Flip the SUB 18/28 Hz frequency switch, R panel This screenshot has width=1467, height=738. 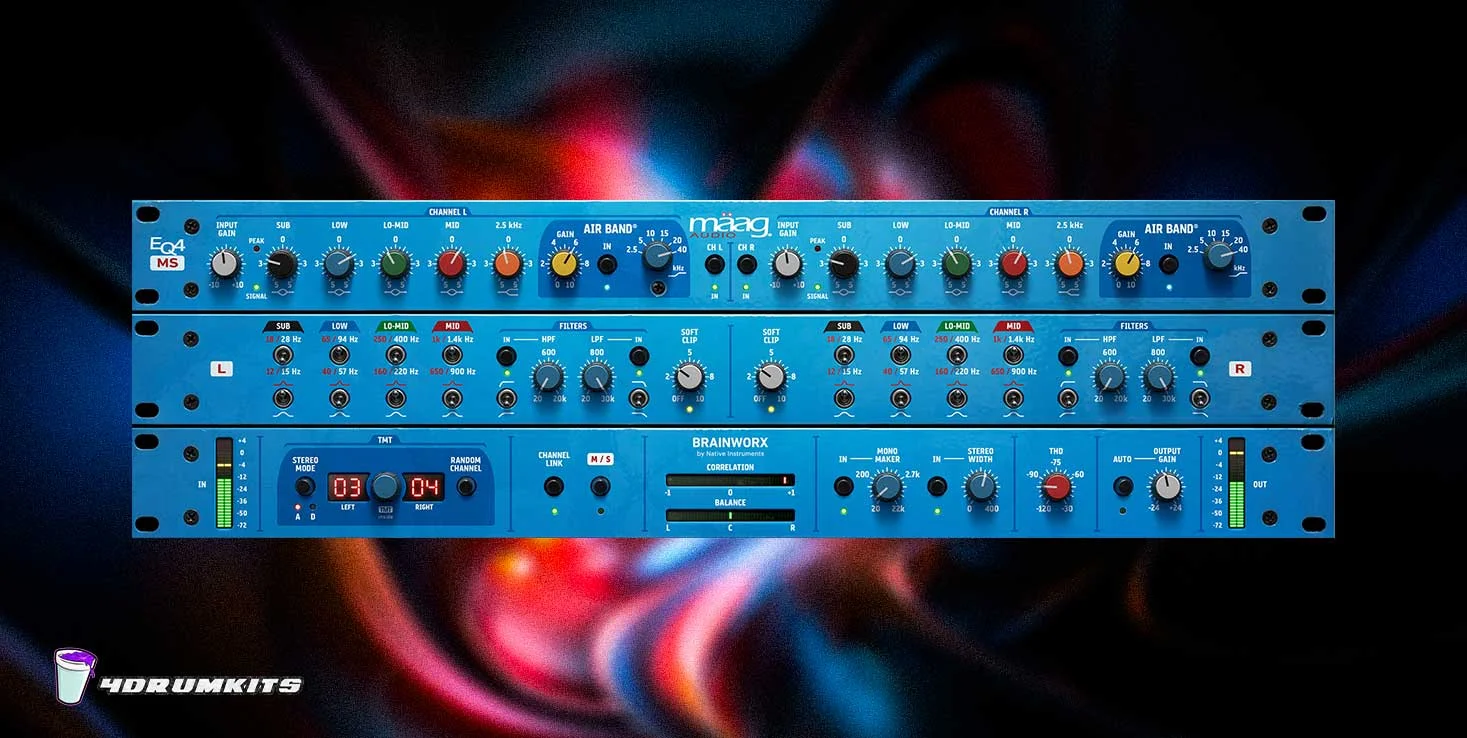click(844, 356)
